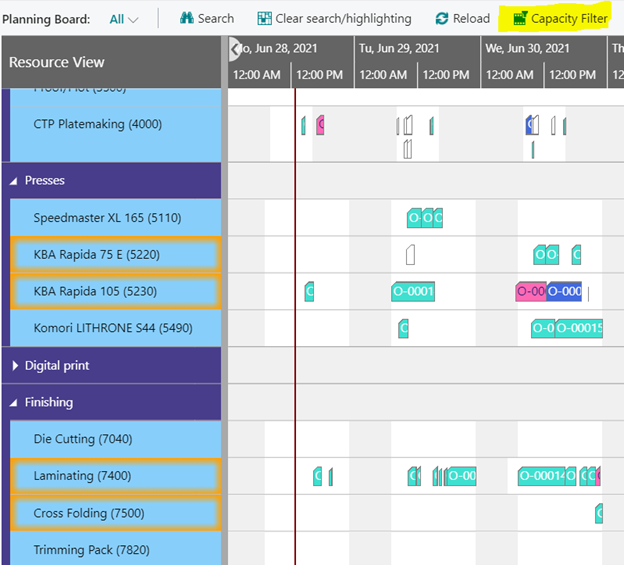This screenshot has width=624, height=565.
Task: Select Speedmaster XL 165 (5110) resource
Action: [107, 218]
